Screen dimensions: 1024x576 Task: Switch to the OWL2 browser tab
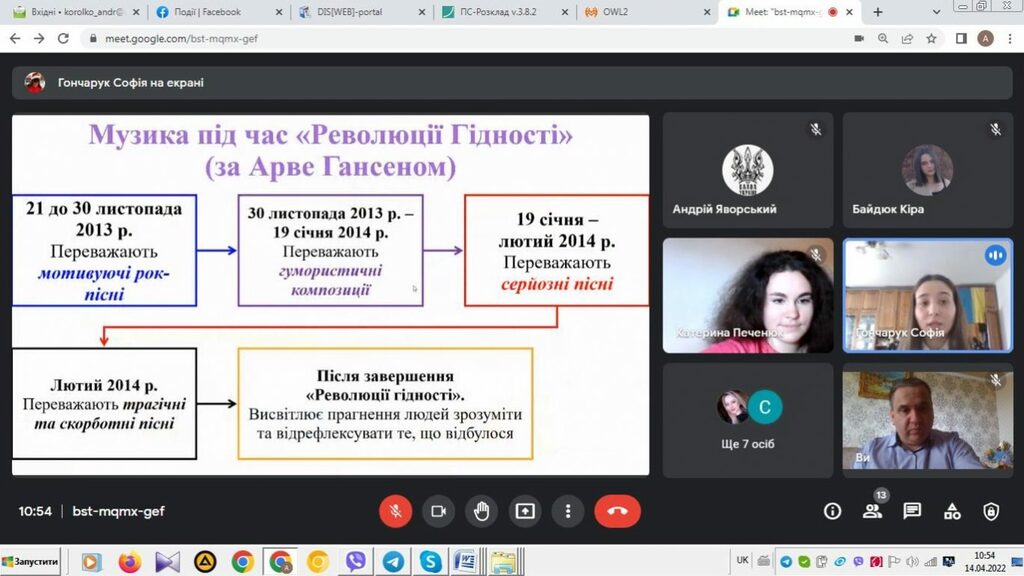point(645,12)
